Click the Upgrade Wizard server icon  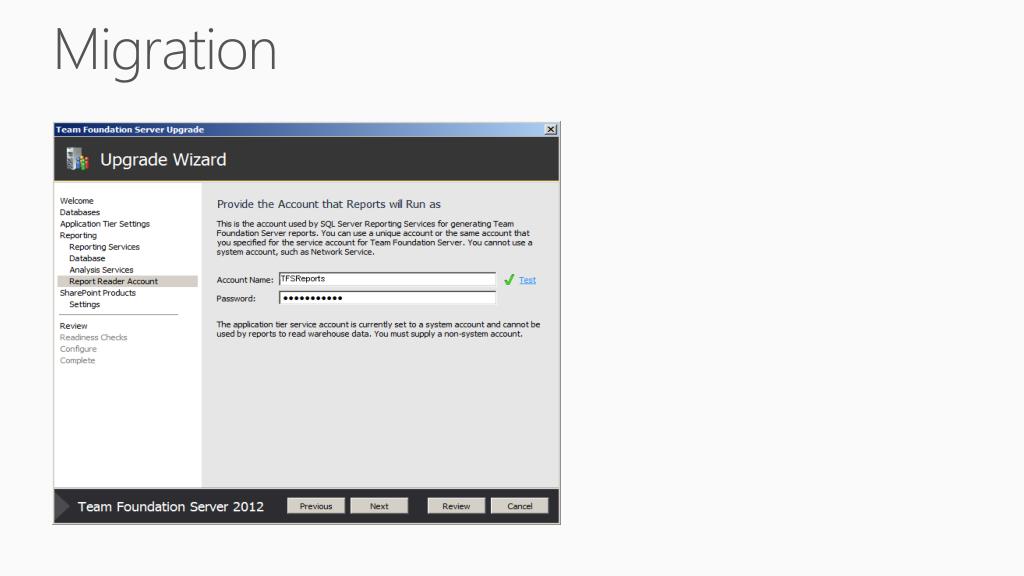coord(77,159)
